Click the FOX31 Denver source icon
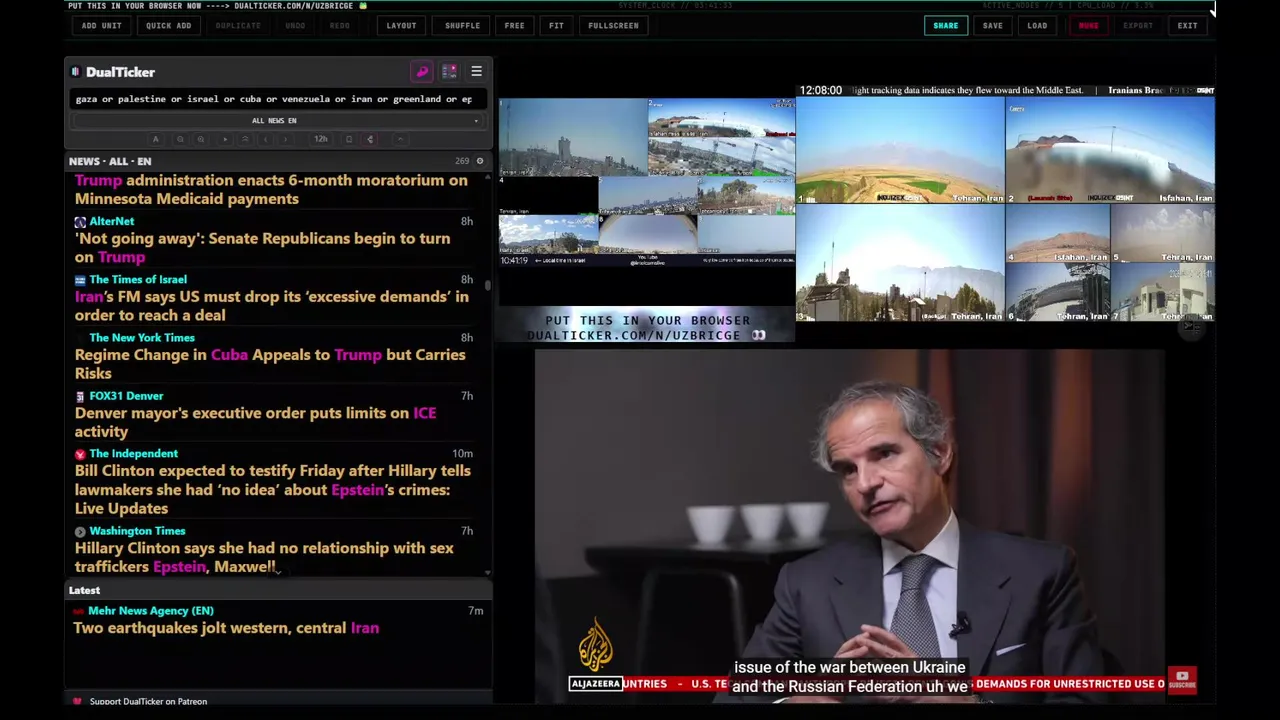This screenshot has height=720, width=1280. [x=80, y=396]
